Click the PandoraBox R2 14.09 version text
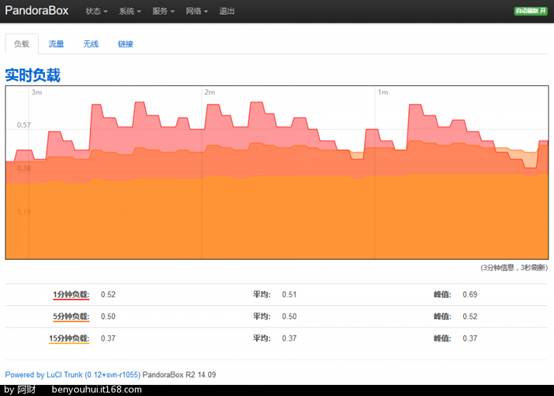This screenshot has height=396, width=554. pyautogui.click(x=179, y=374)
